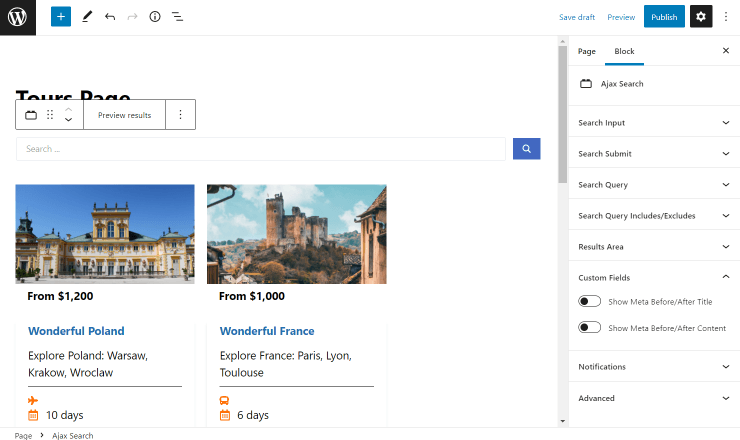Click the '6 days' duration text
The image size is (740, 440).
[253, 415]
